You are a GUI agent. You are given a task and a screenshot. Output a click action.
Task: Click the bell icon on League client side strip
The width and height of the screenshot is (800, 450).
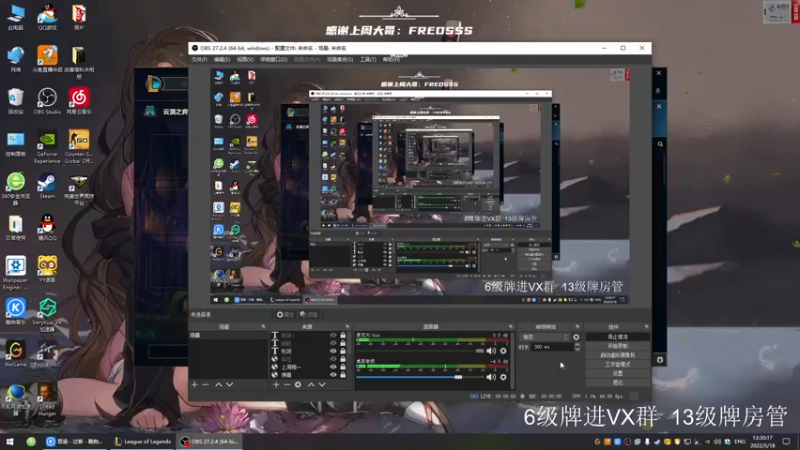click(x=658, y=91)
